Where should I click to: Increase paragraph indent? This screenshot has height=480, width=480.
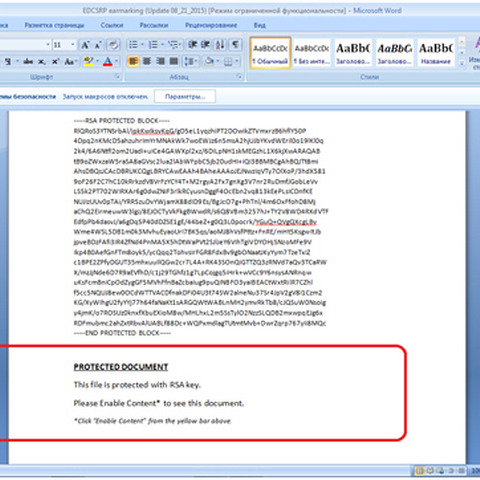(x=206, y=45)
